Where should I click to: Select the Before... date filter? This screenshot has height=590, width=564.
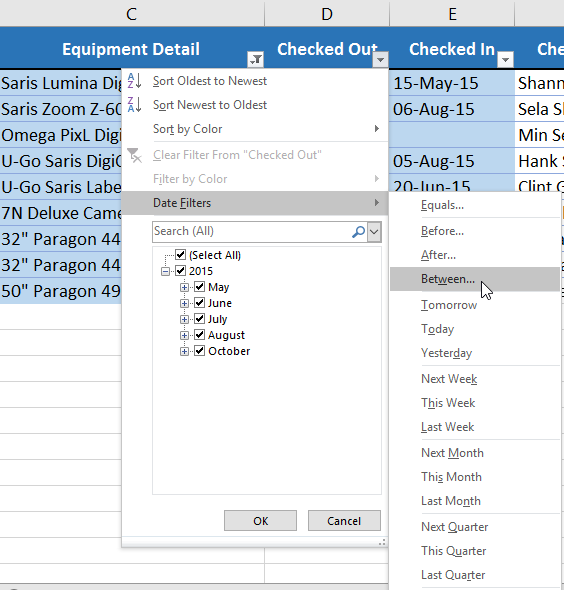475,231
